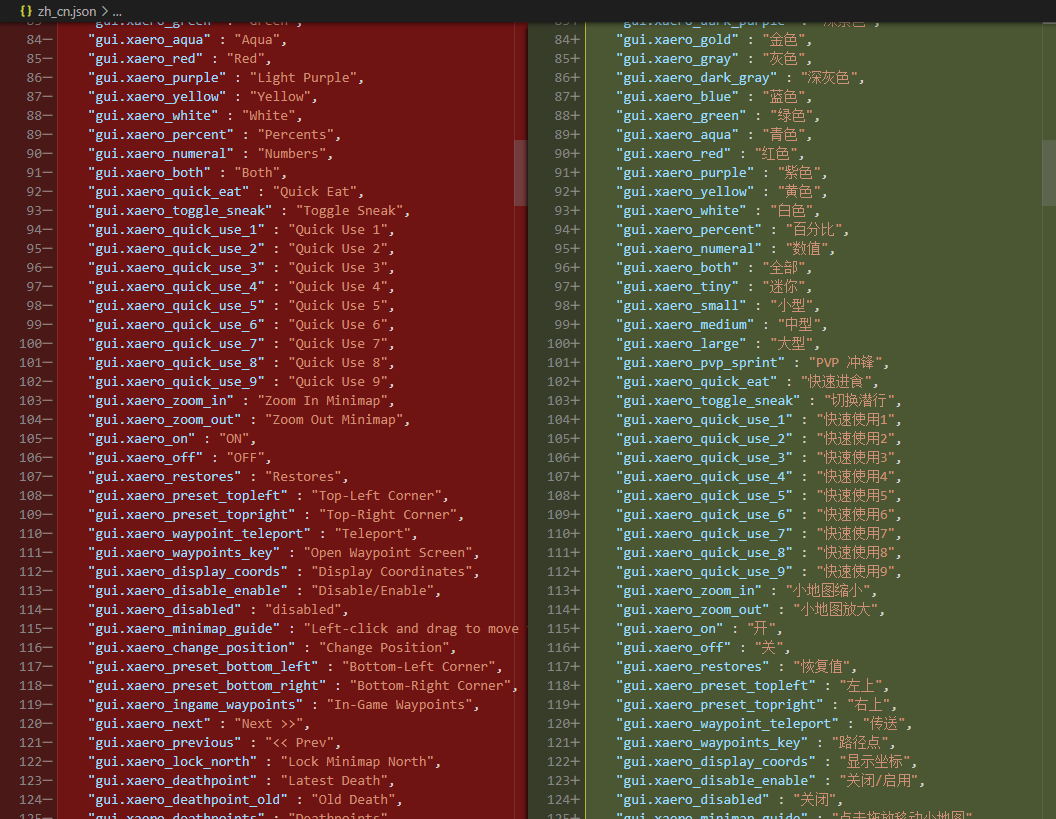
Task: Click the "Next >>" value on left pane
Action: (268, 723)
